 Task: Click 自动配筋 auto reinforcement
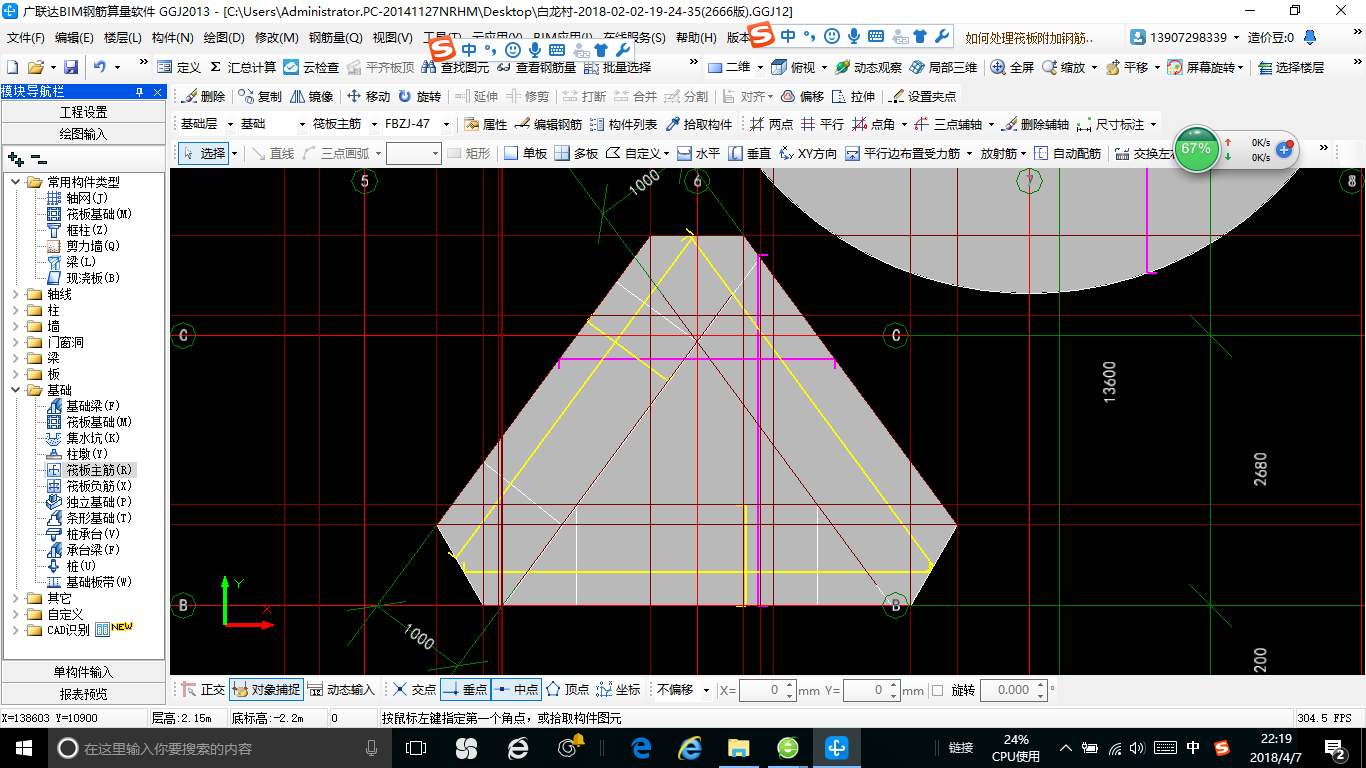1067,154
